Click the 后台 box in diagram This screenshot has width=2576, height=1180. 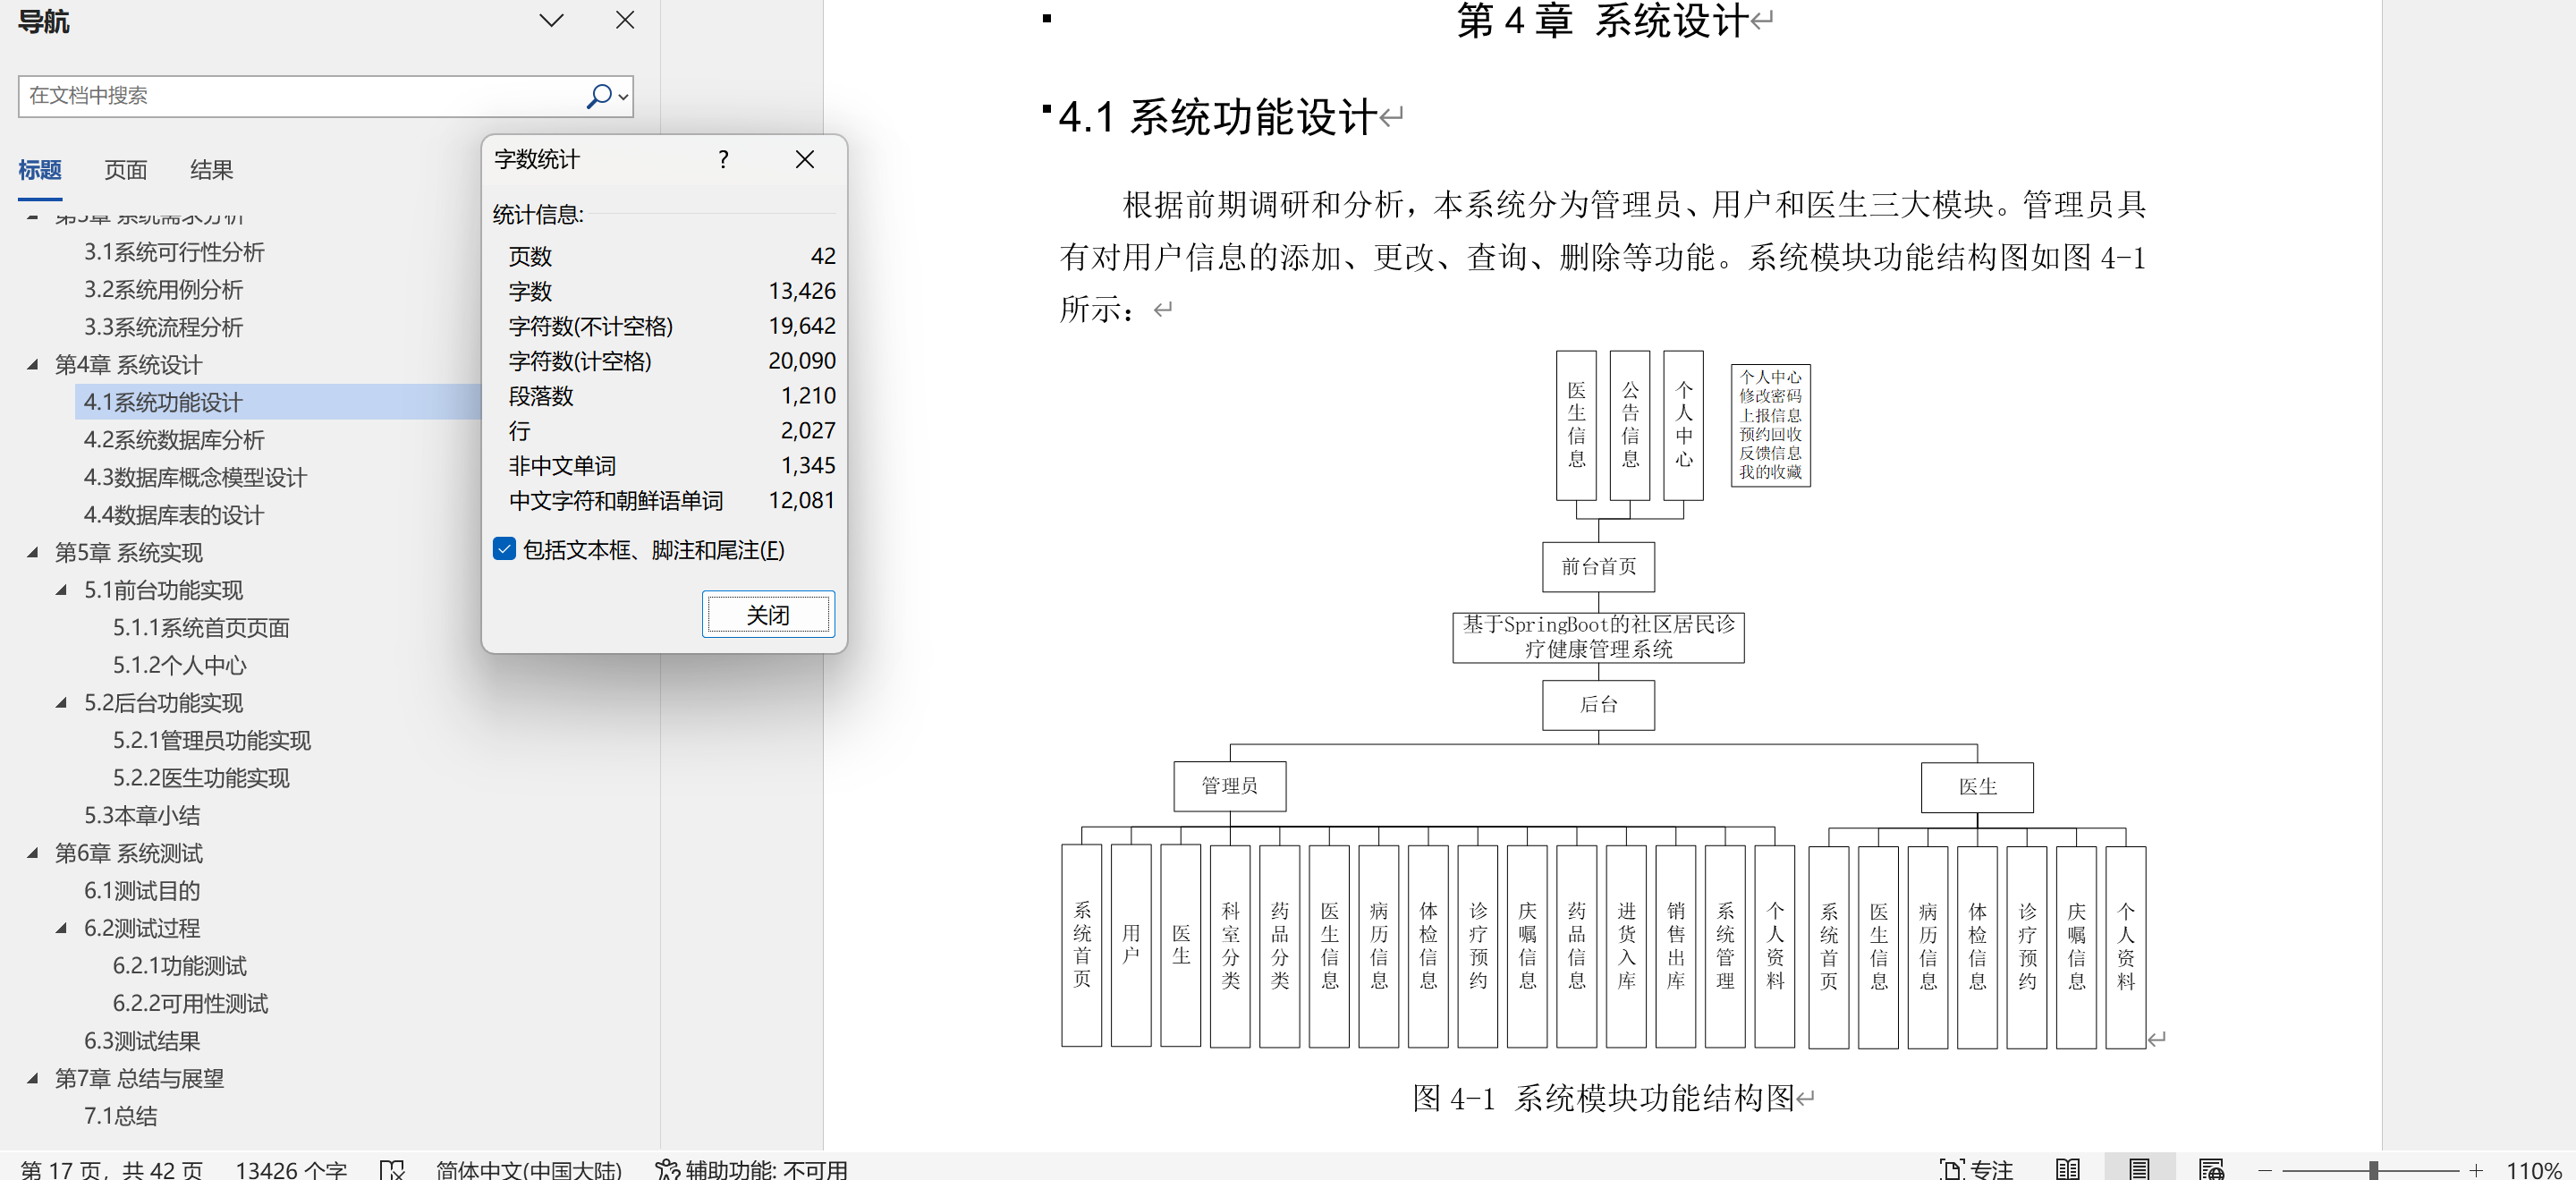pyautogui.click(x=1598, y=705)
